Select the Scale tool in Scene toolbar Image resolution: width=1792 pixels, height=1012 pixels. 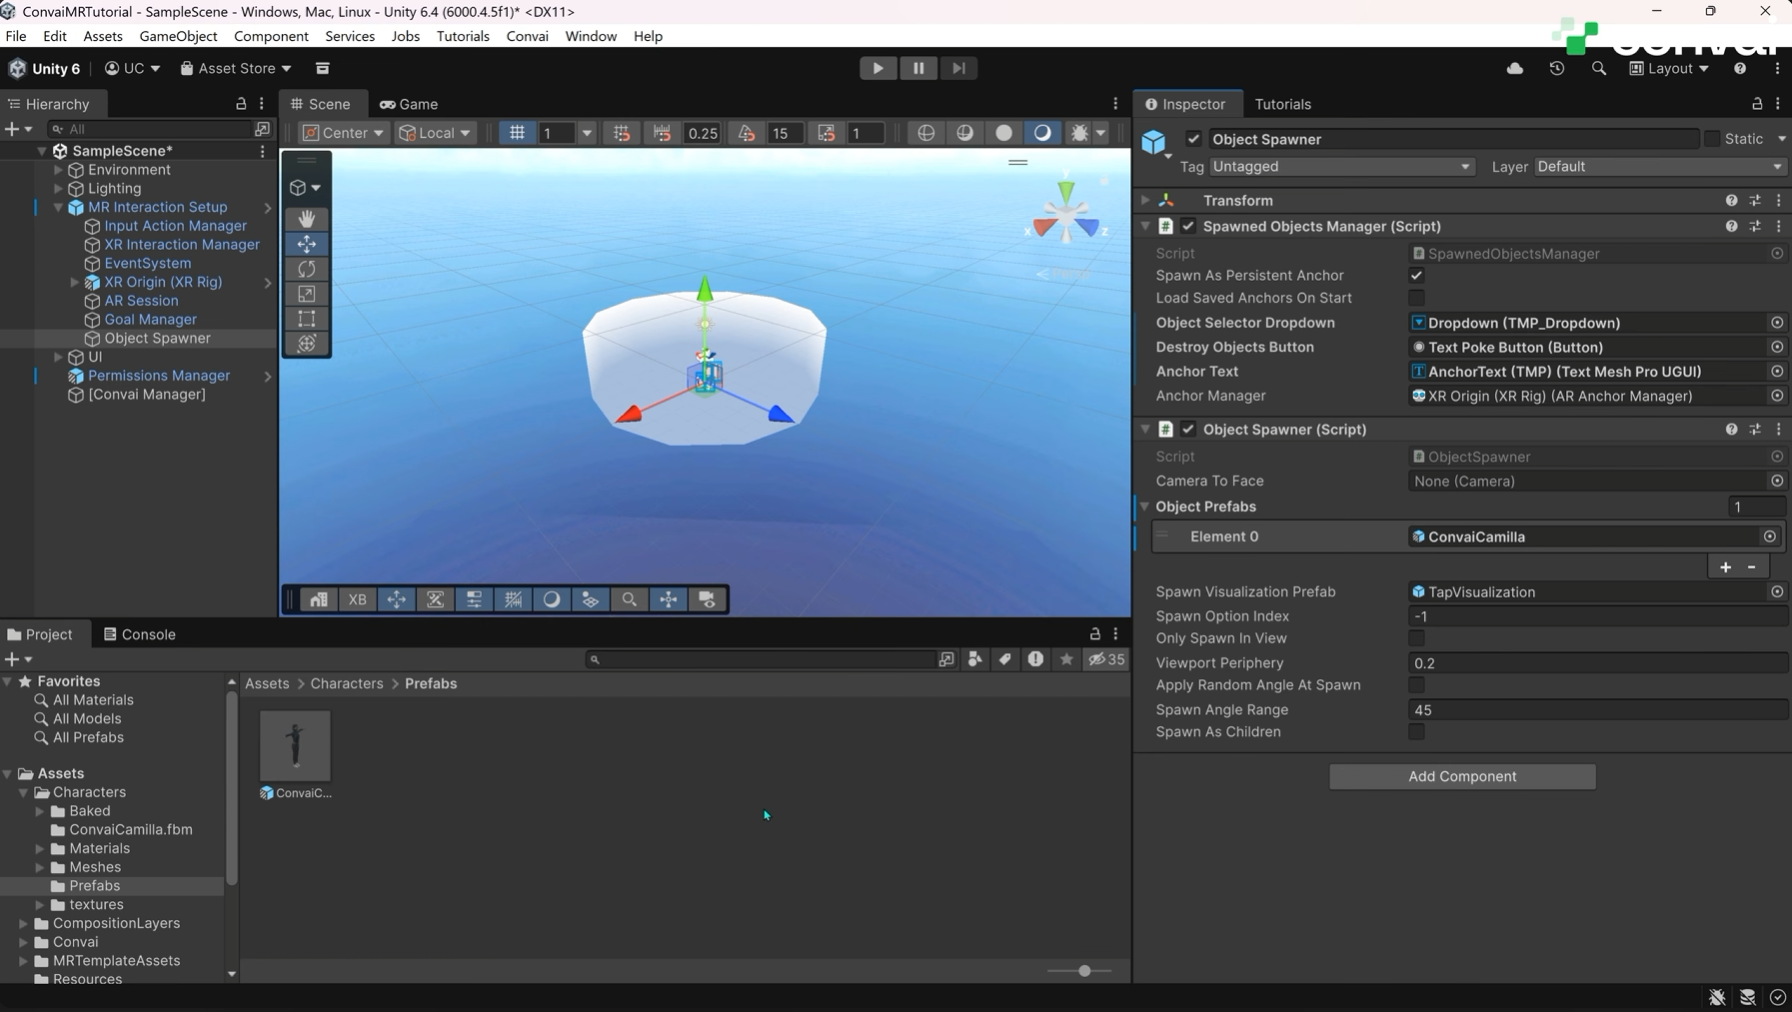click(x=307, y=294)
